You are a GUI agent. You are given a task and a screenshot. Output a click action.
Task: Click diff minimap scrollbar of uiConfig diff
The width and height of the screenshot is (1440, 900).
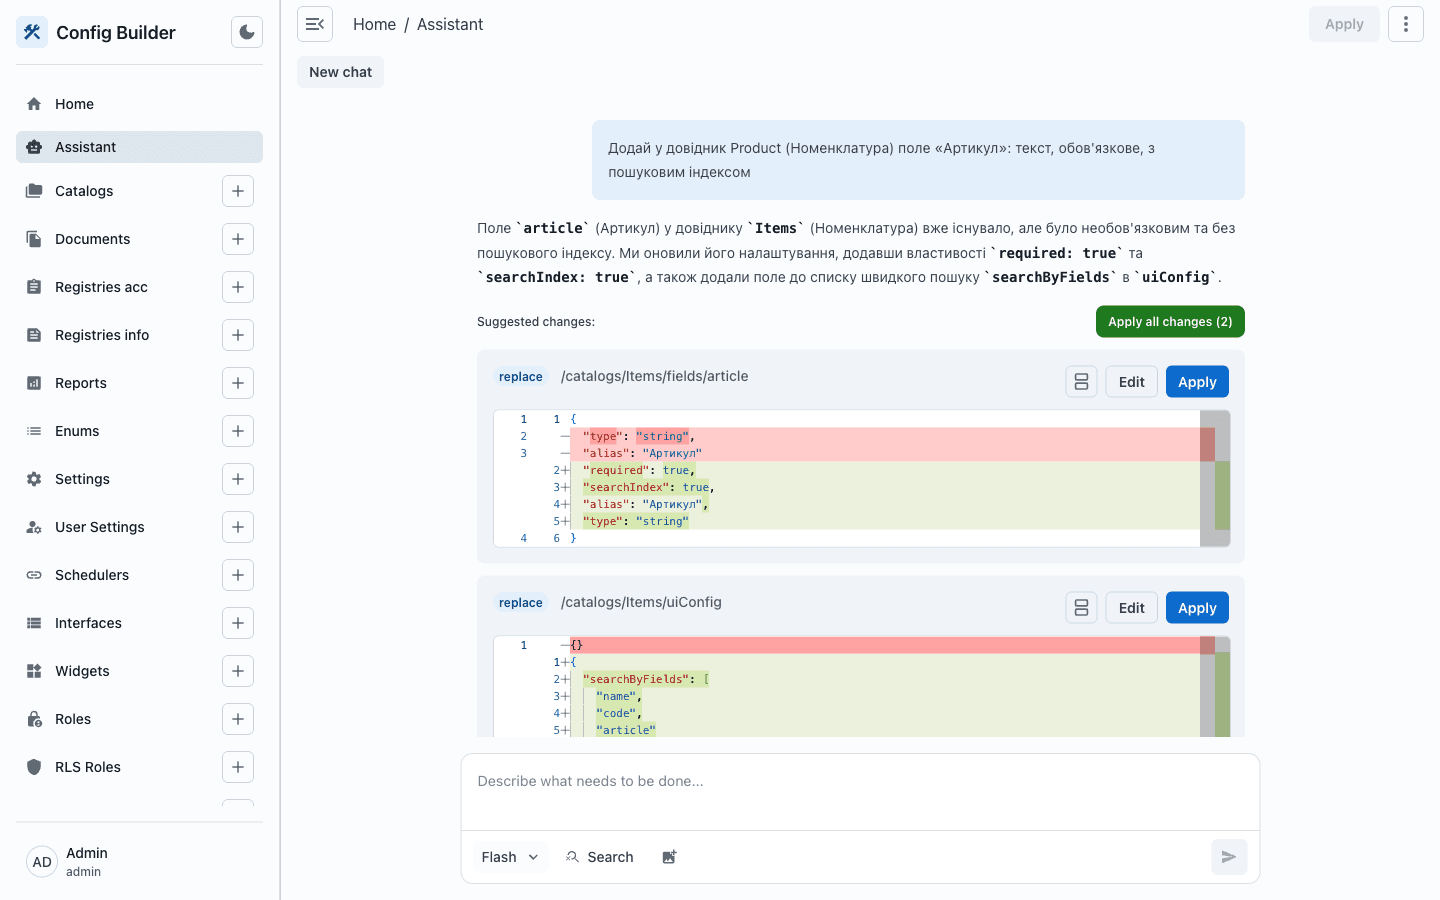1215,687
